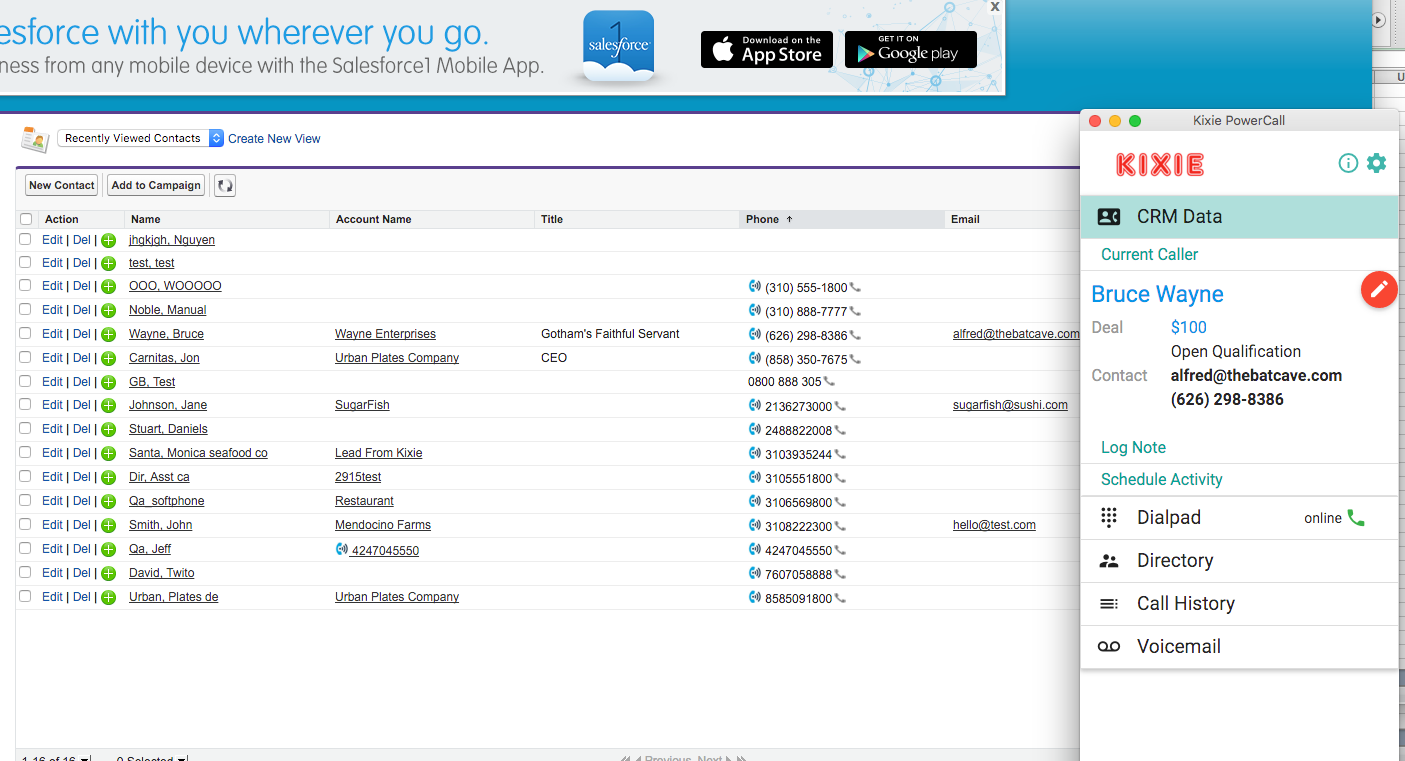Image resolution: width=1405 pixels, height=761 pixels.
Task: Click Download on the App Store badge
Action: pos(768,49)
